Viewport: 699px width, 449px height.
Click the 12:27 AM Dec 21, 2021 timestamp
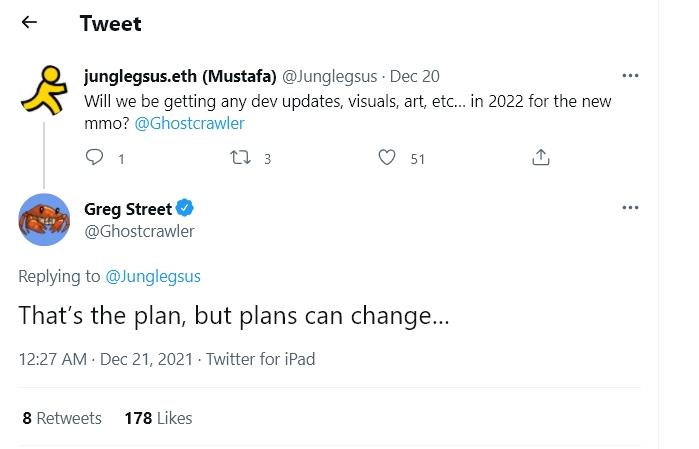[x=106, y=359]
